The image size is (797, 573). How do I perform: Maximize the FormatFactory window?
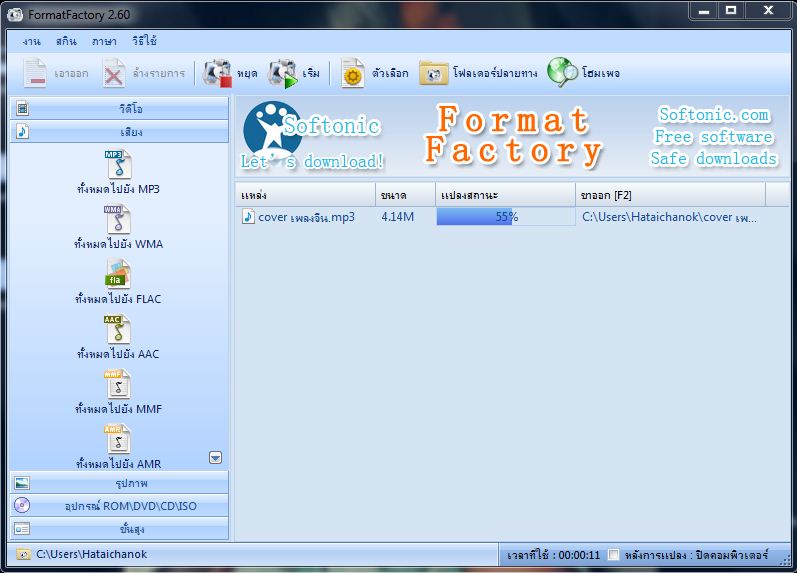[x=731, y=10]
